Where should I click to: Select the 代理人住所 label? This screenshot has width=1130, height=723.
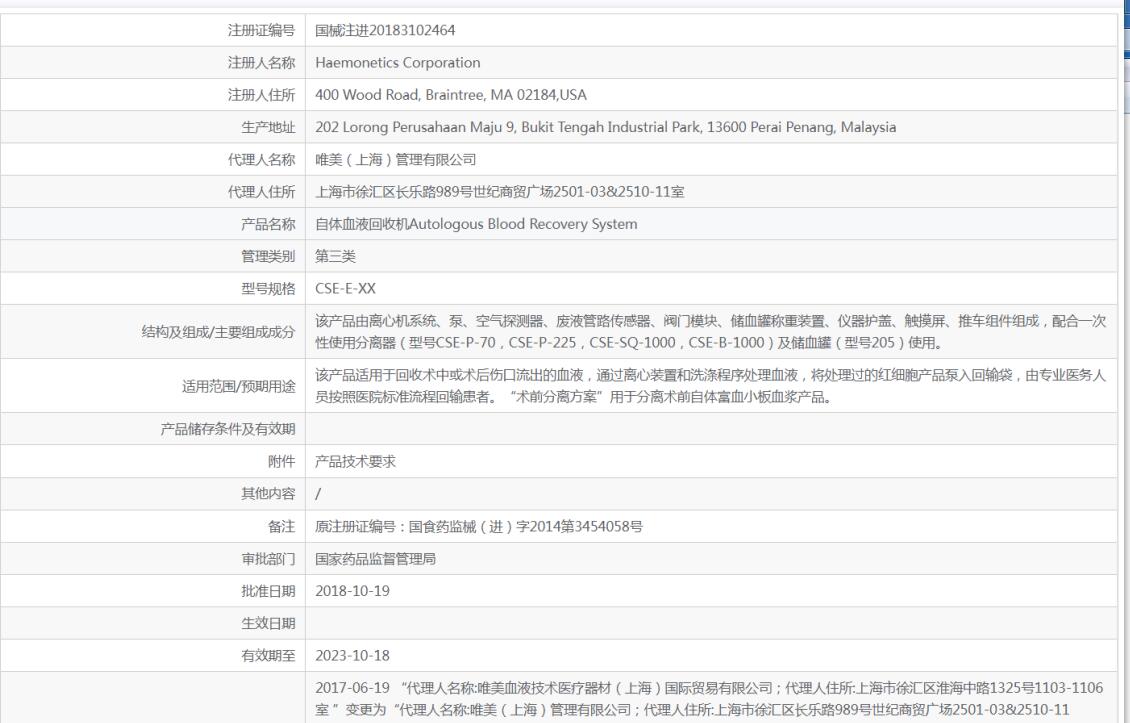[262, 192]
